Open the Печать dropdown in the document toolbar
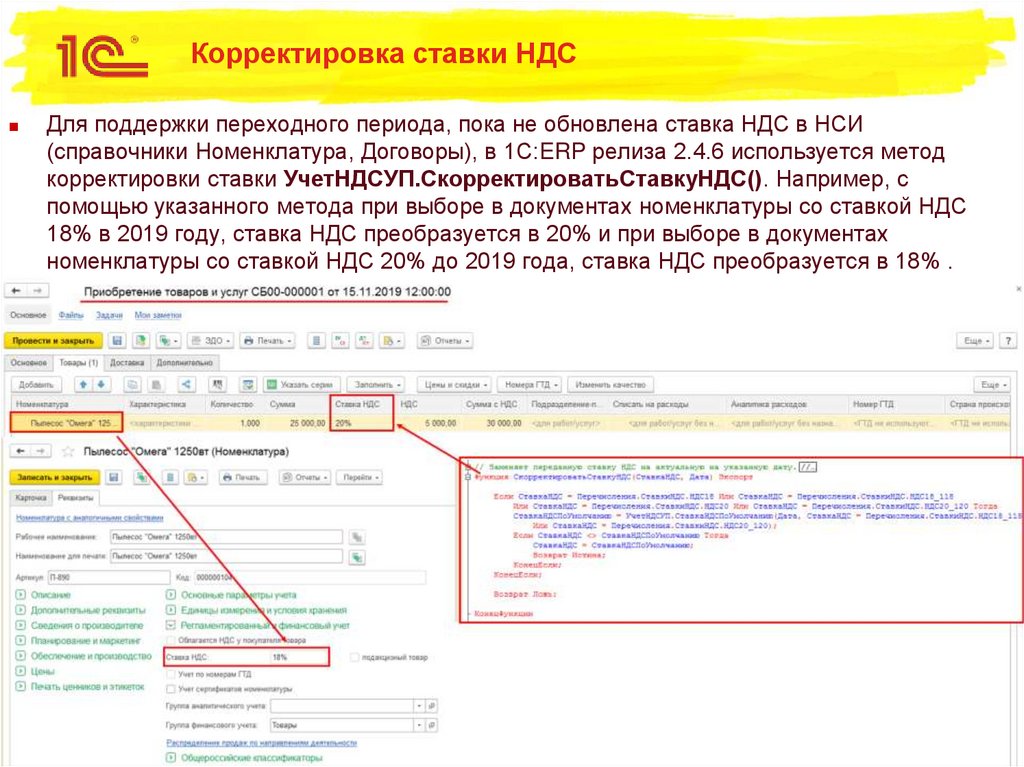Image resolution: width=1024 pixels, height=767 pixels. [268, 340]
